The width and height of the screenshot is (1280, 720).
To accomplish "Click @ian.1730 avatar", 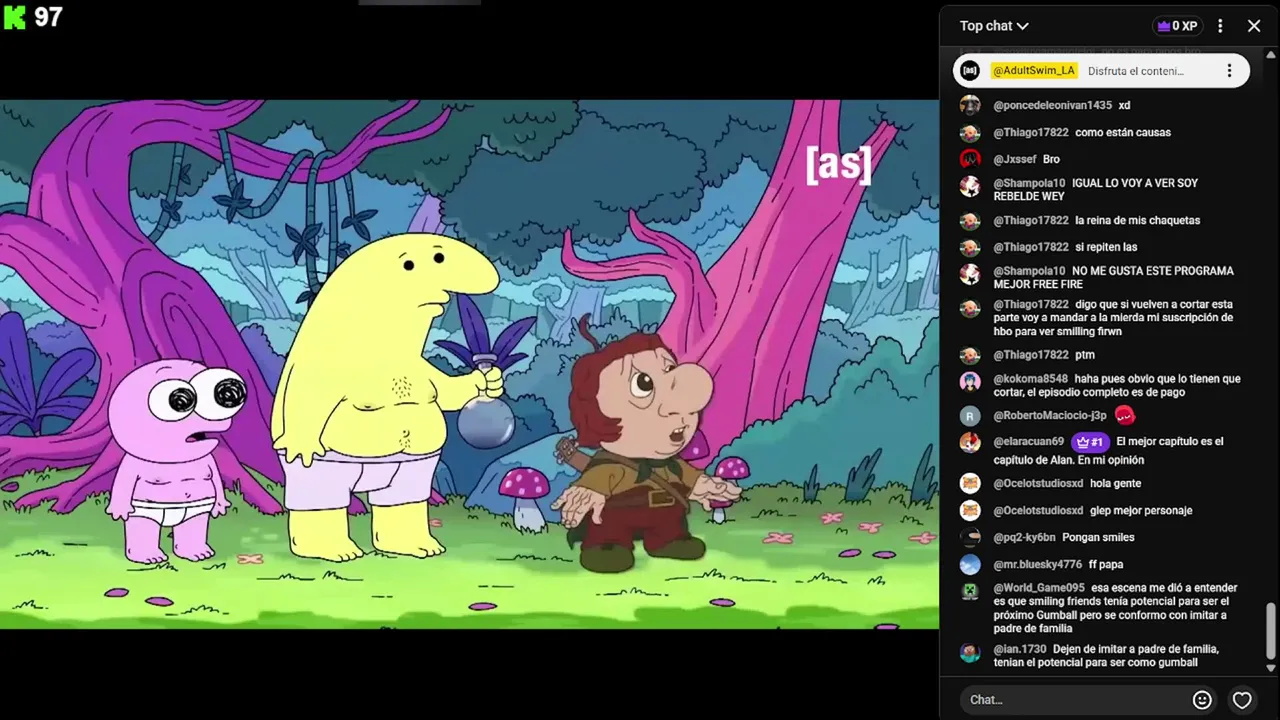I will point(970,652).
